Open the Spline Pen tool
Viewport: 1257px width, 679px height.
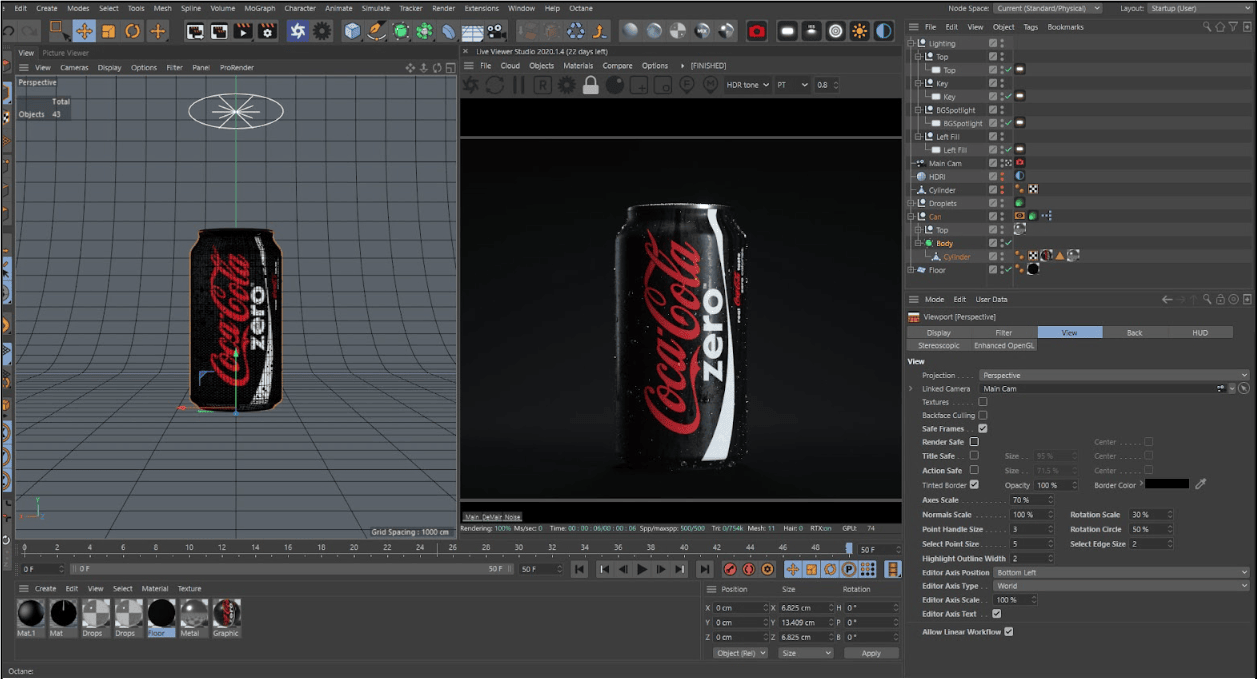pyautogui.click(x=376, y=31)
